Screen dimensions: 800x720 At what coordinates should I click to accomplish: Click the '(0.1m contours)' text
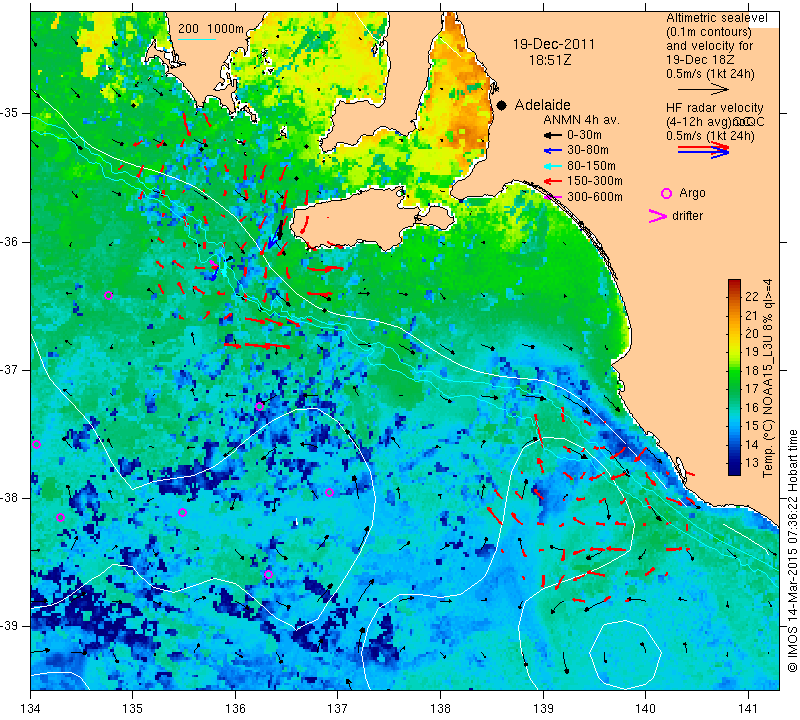click(x=709, y=32)
